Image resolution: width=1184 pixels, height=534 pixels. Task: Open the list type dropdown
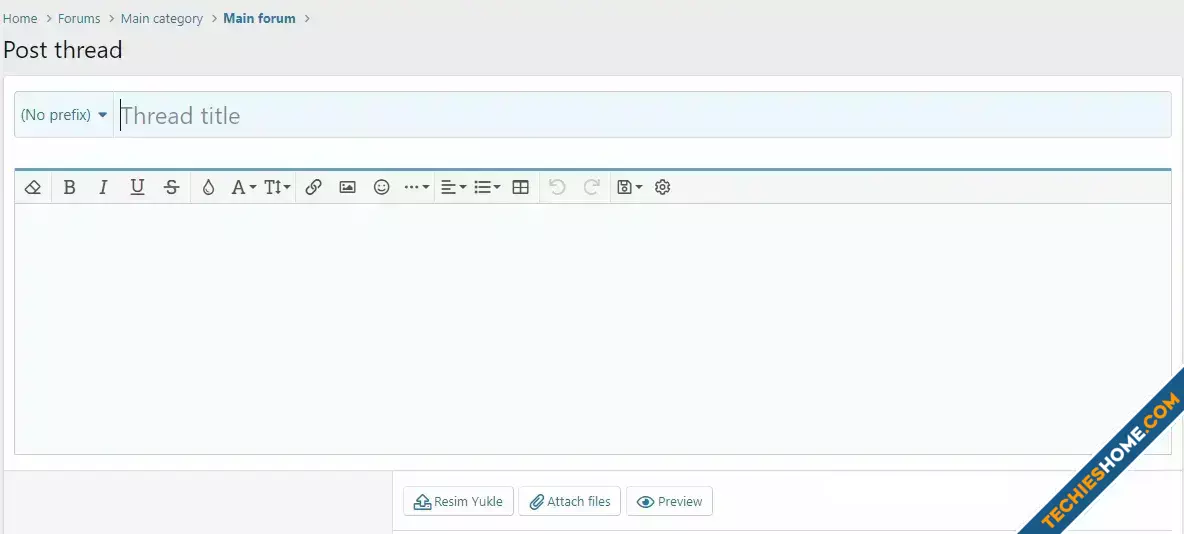pyautogui.click(x=487, y=187)
